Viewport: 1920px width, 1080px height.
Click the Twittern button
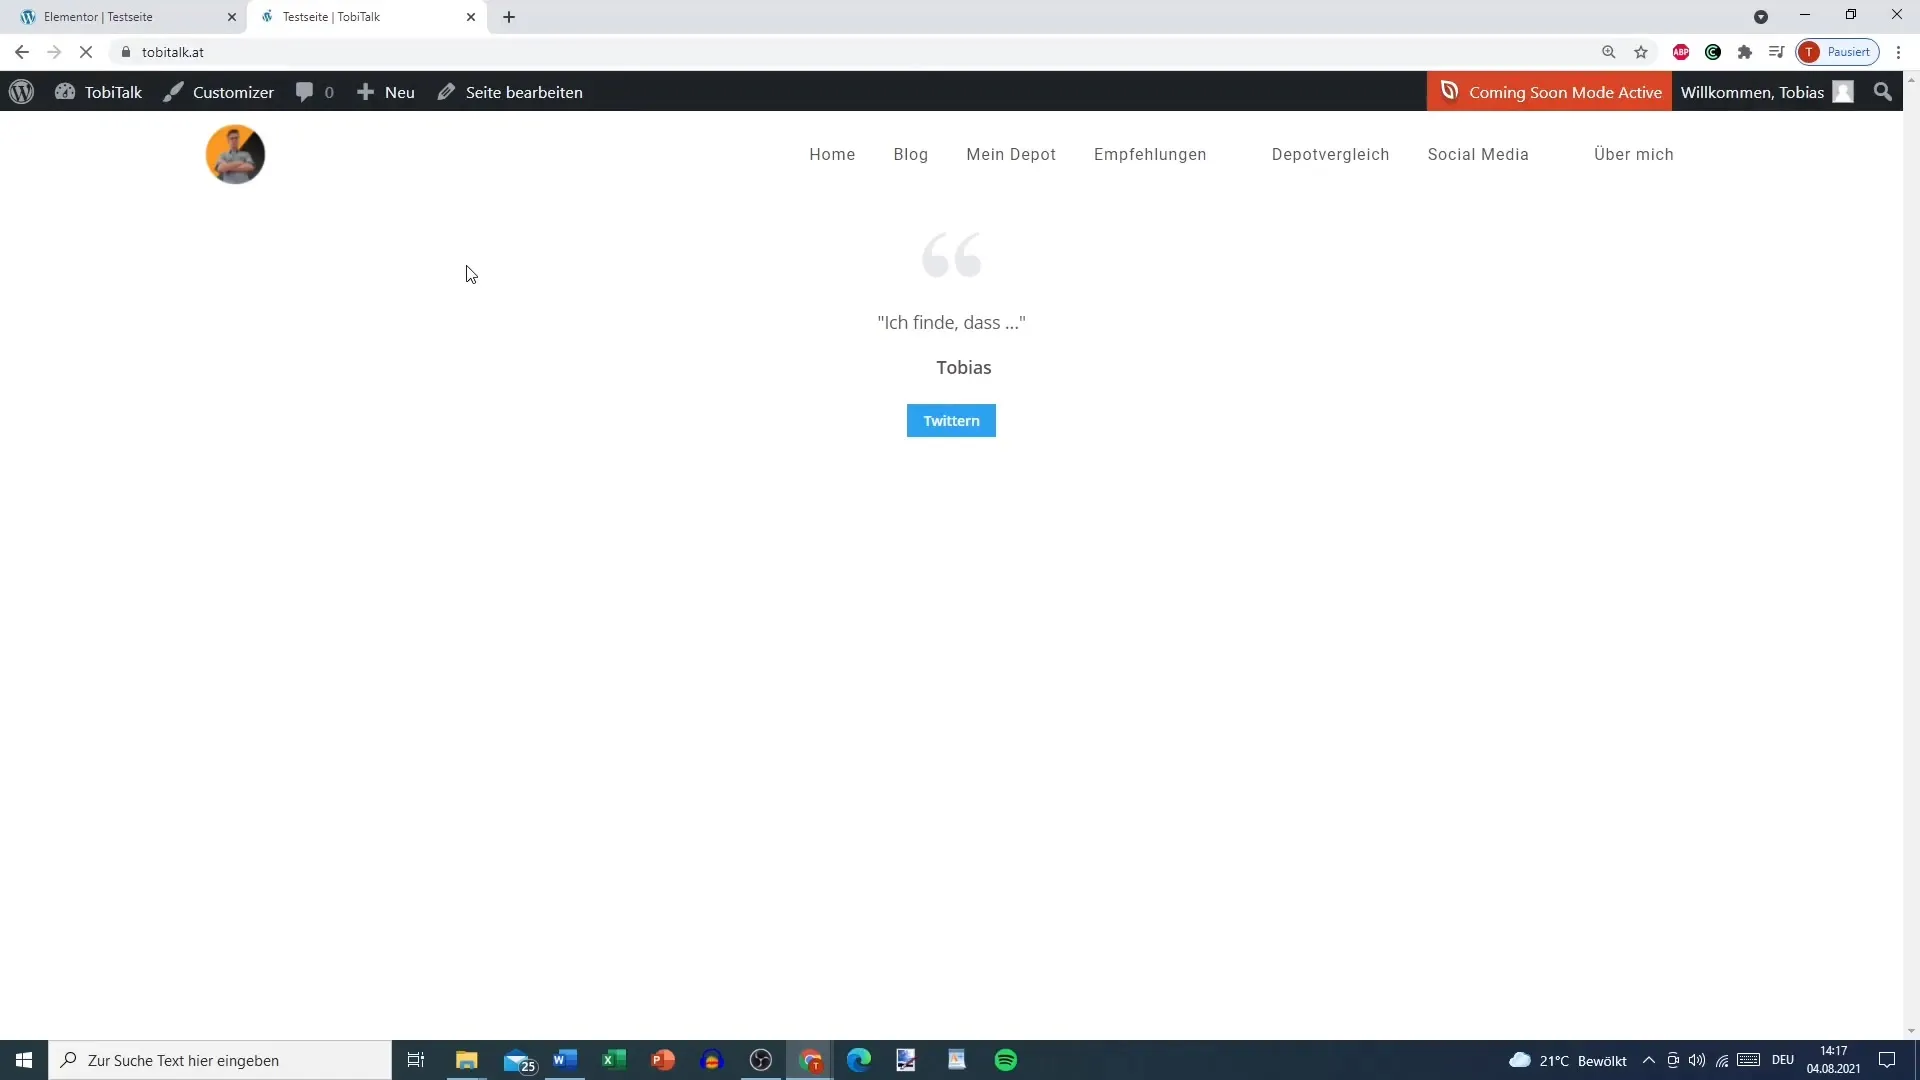952,421
